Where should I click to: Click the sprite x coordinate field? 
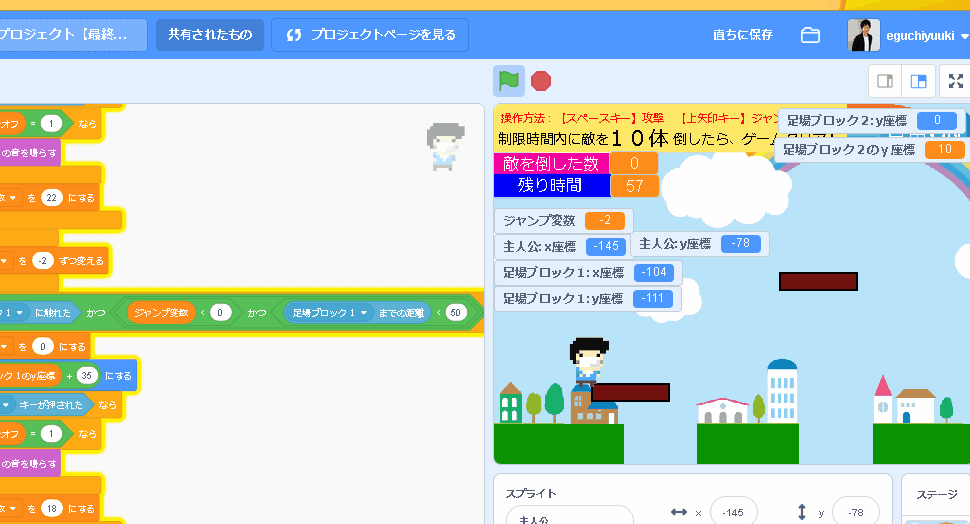[x=733, y=512]
